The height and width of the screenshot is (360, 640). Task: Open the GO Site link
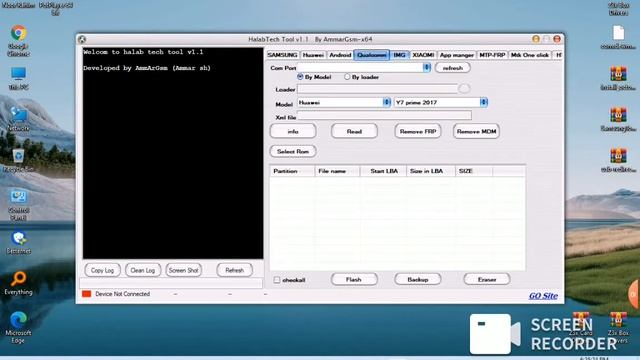pyautogui.click(x=543, y=296)
